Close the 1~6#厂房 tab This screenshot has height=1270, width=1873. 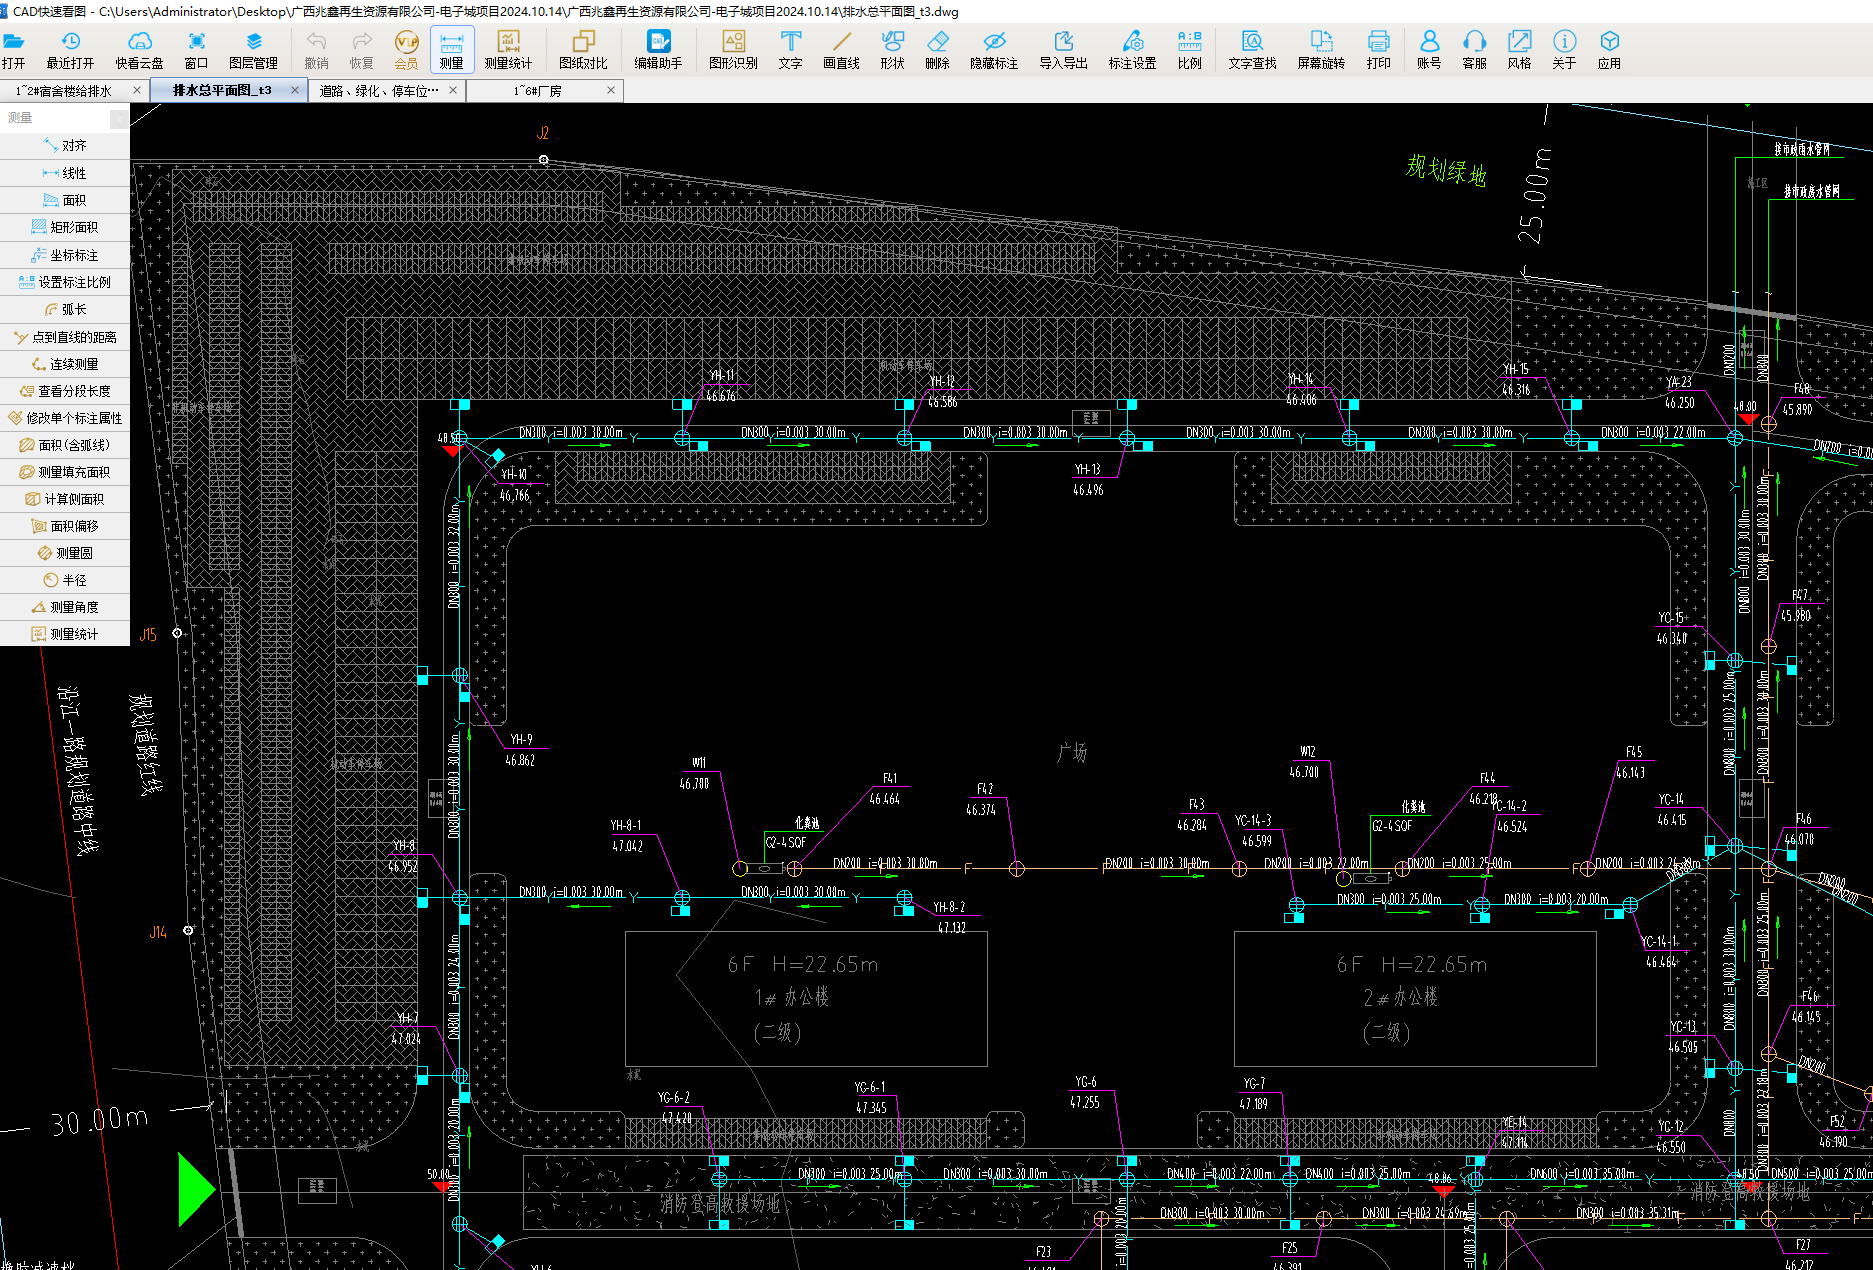click(x=611, y=91)
